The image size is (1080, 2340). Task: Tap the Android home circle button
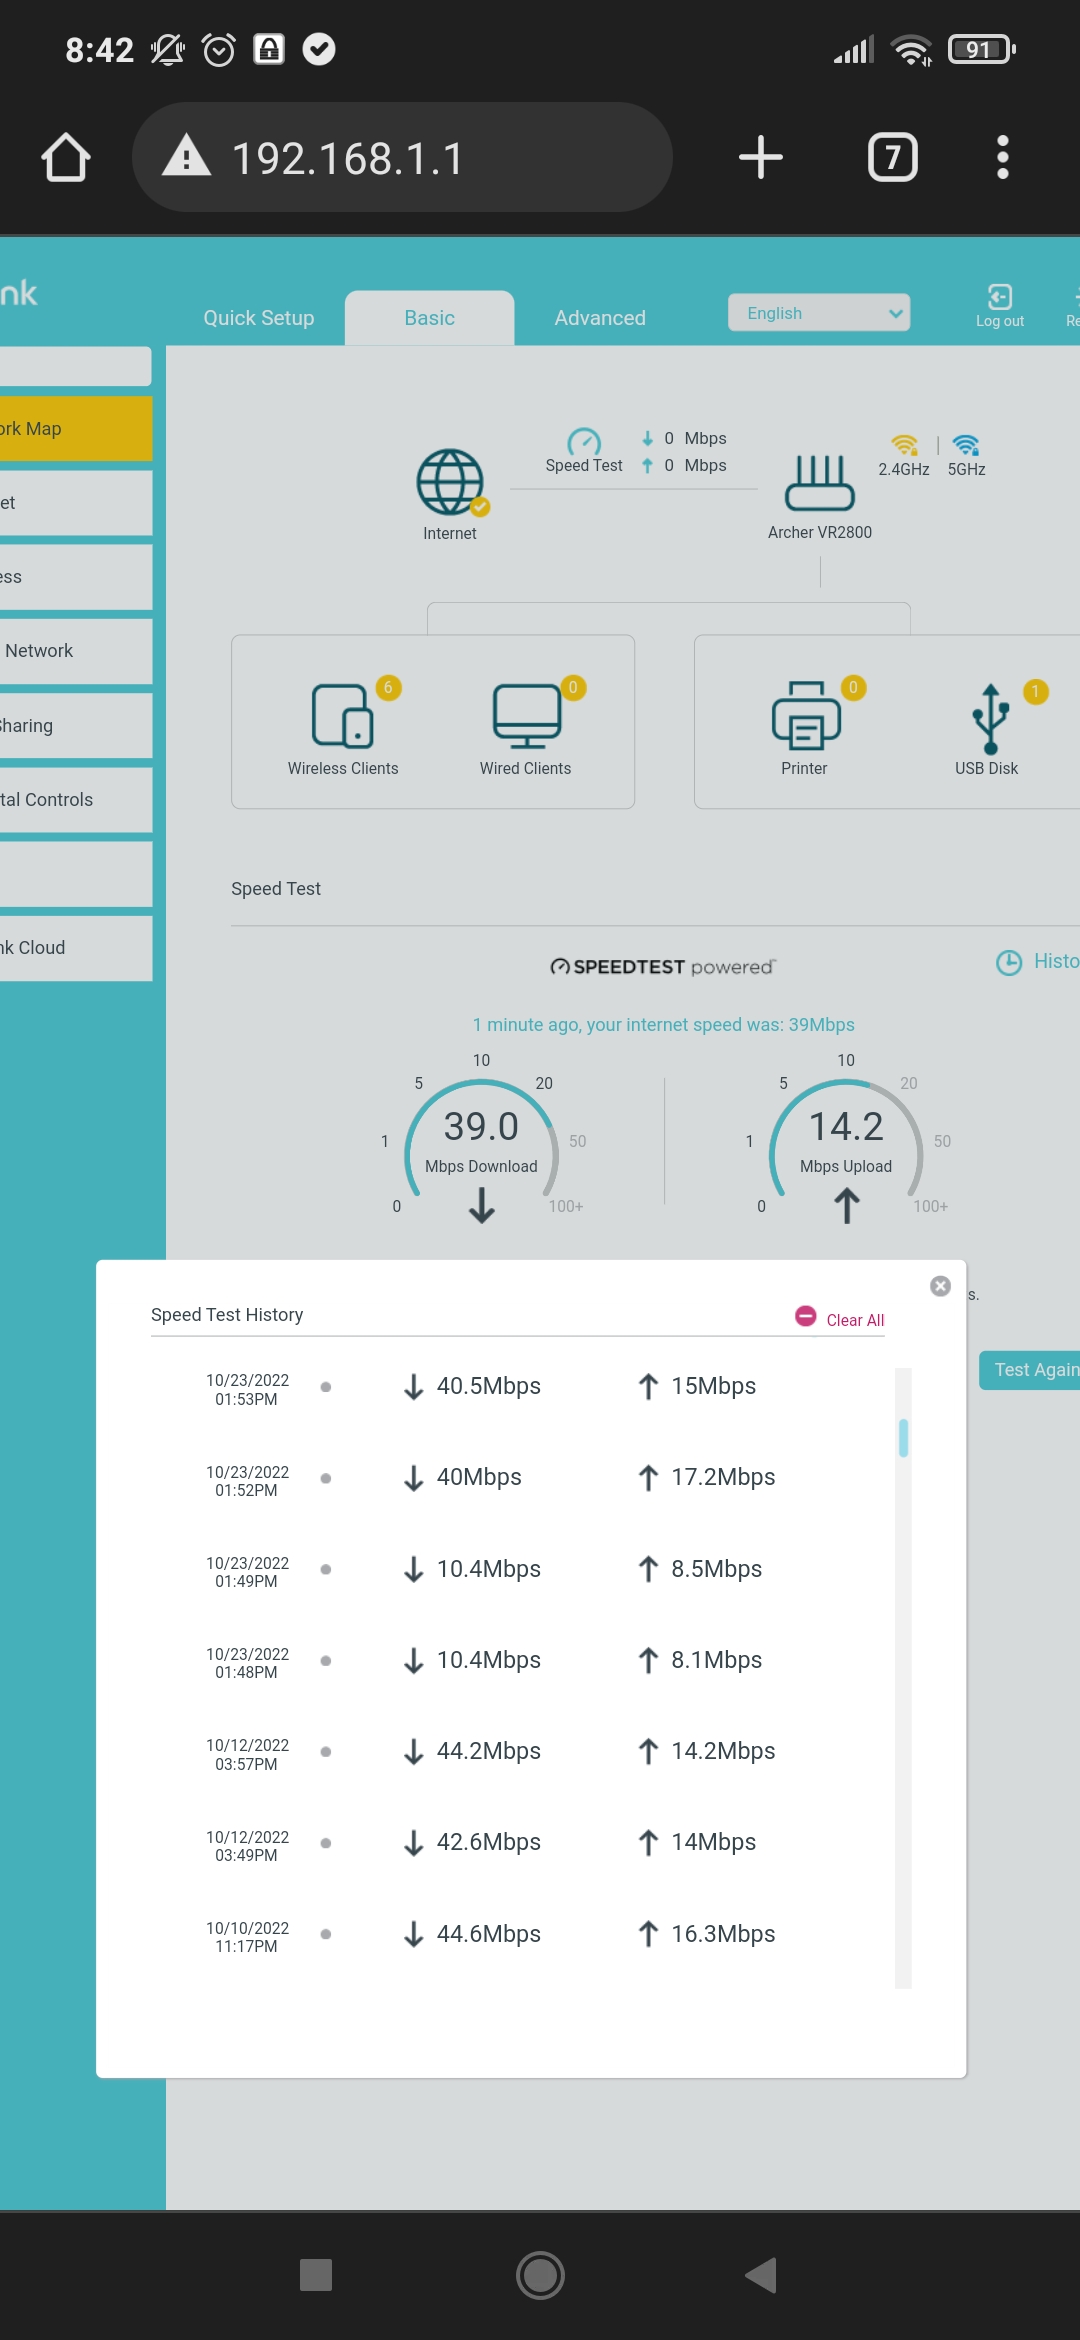click(540, 2275)
